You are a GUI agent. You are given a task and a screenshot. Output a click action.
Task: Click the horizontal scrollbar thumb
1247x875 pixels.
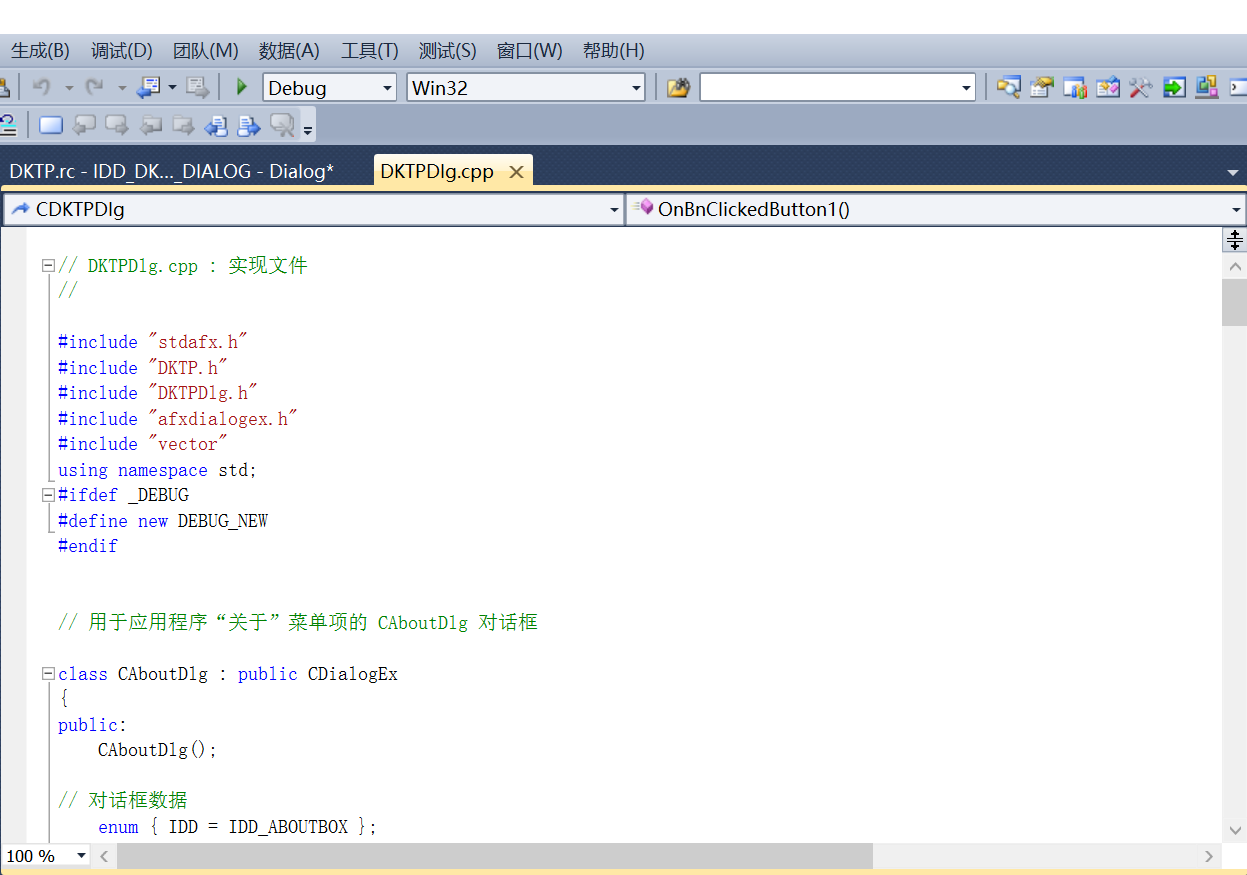(x=495, y=856)
